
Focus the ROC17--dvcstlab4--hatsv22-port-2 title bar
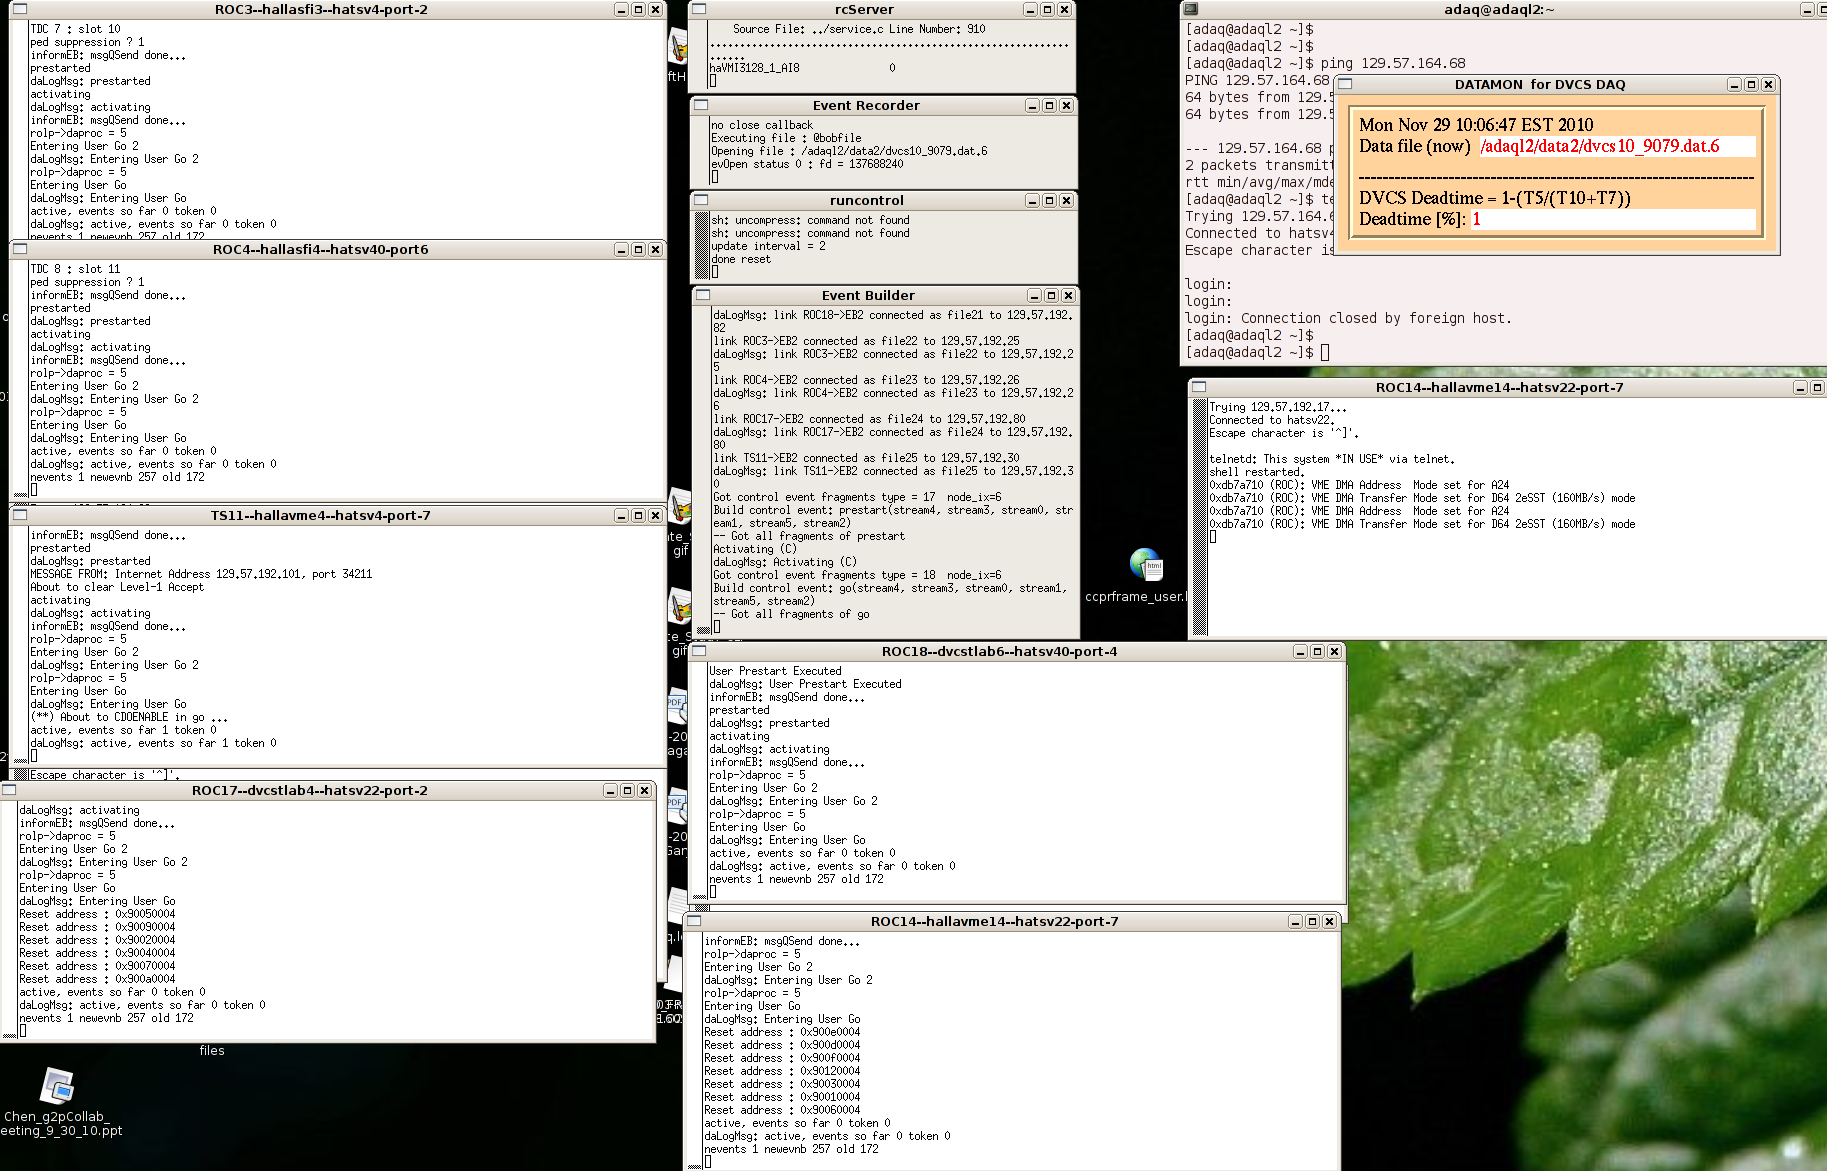tap(310, 790)
